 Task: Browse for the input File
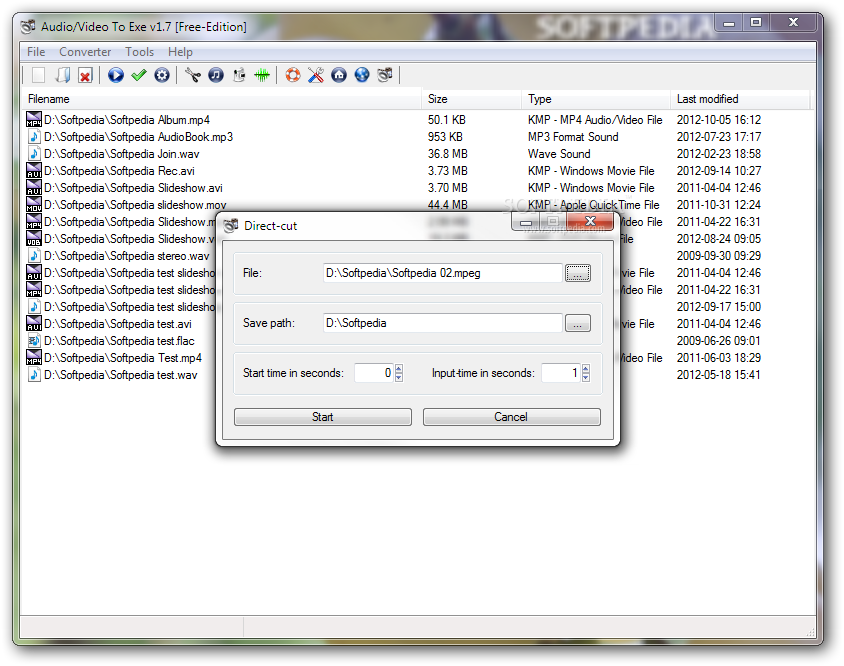point(578,273)
